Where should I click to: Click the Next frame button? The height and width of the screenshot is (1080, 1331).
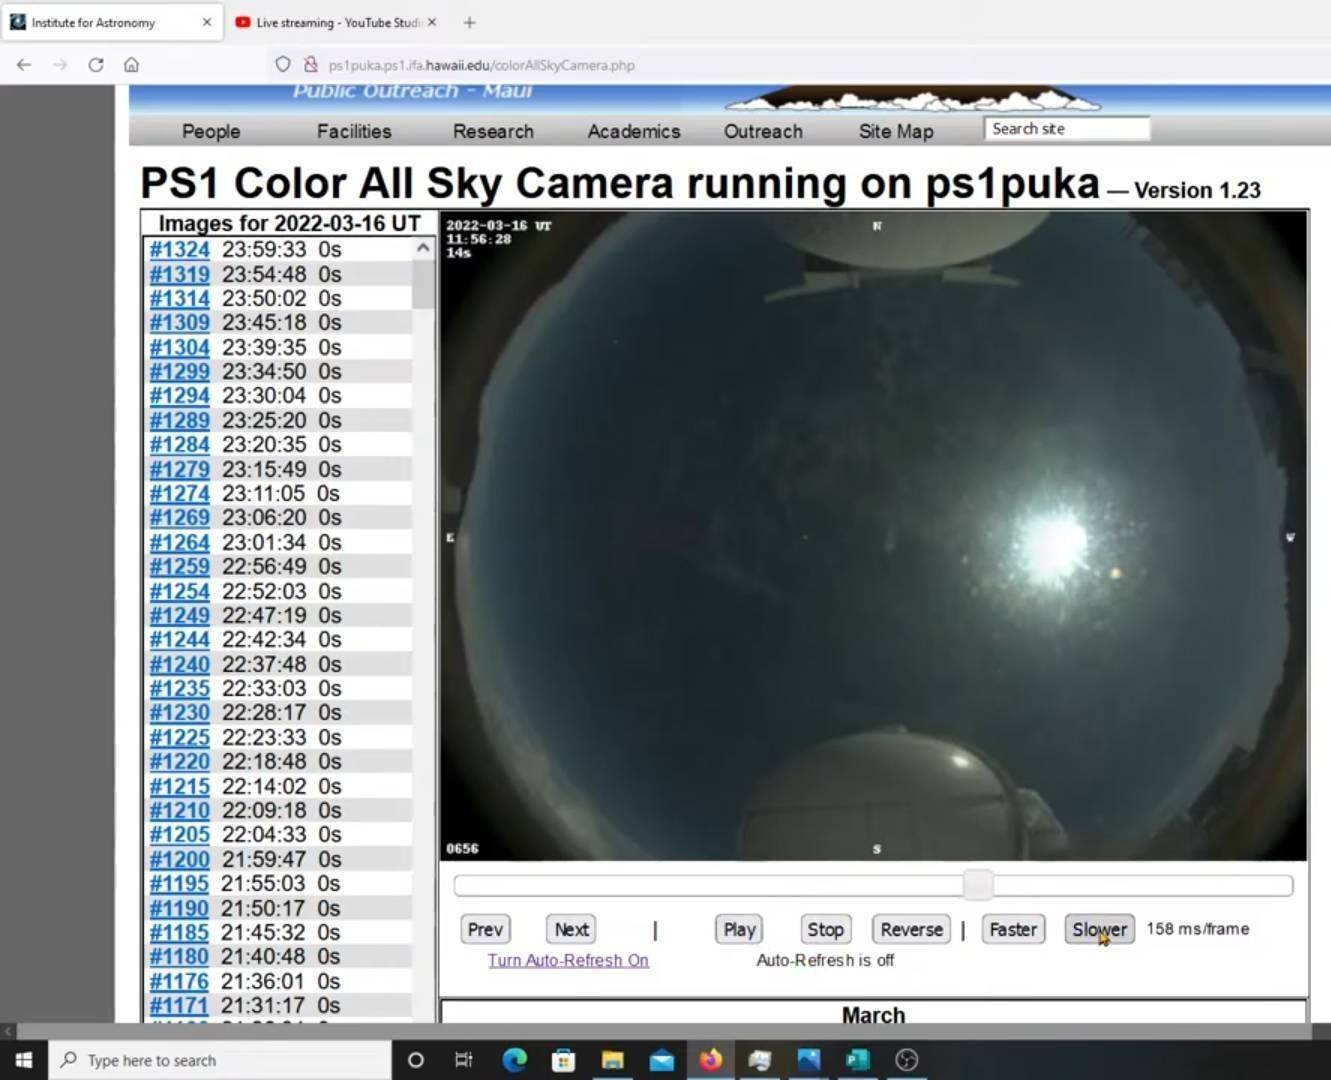click(x=571, y=930)
